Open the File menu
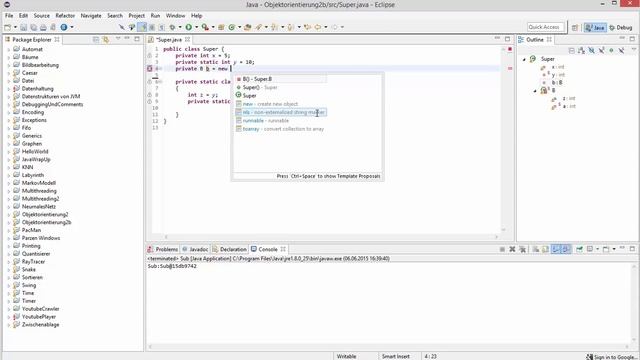This screenshot has width=640, height=360. (9, 16)
